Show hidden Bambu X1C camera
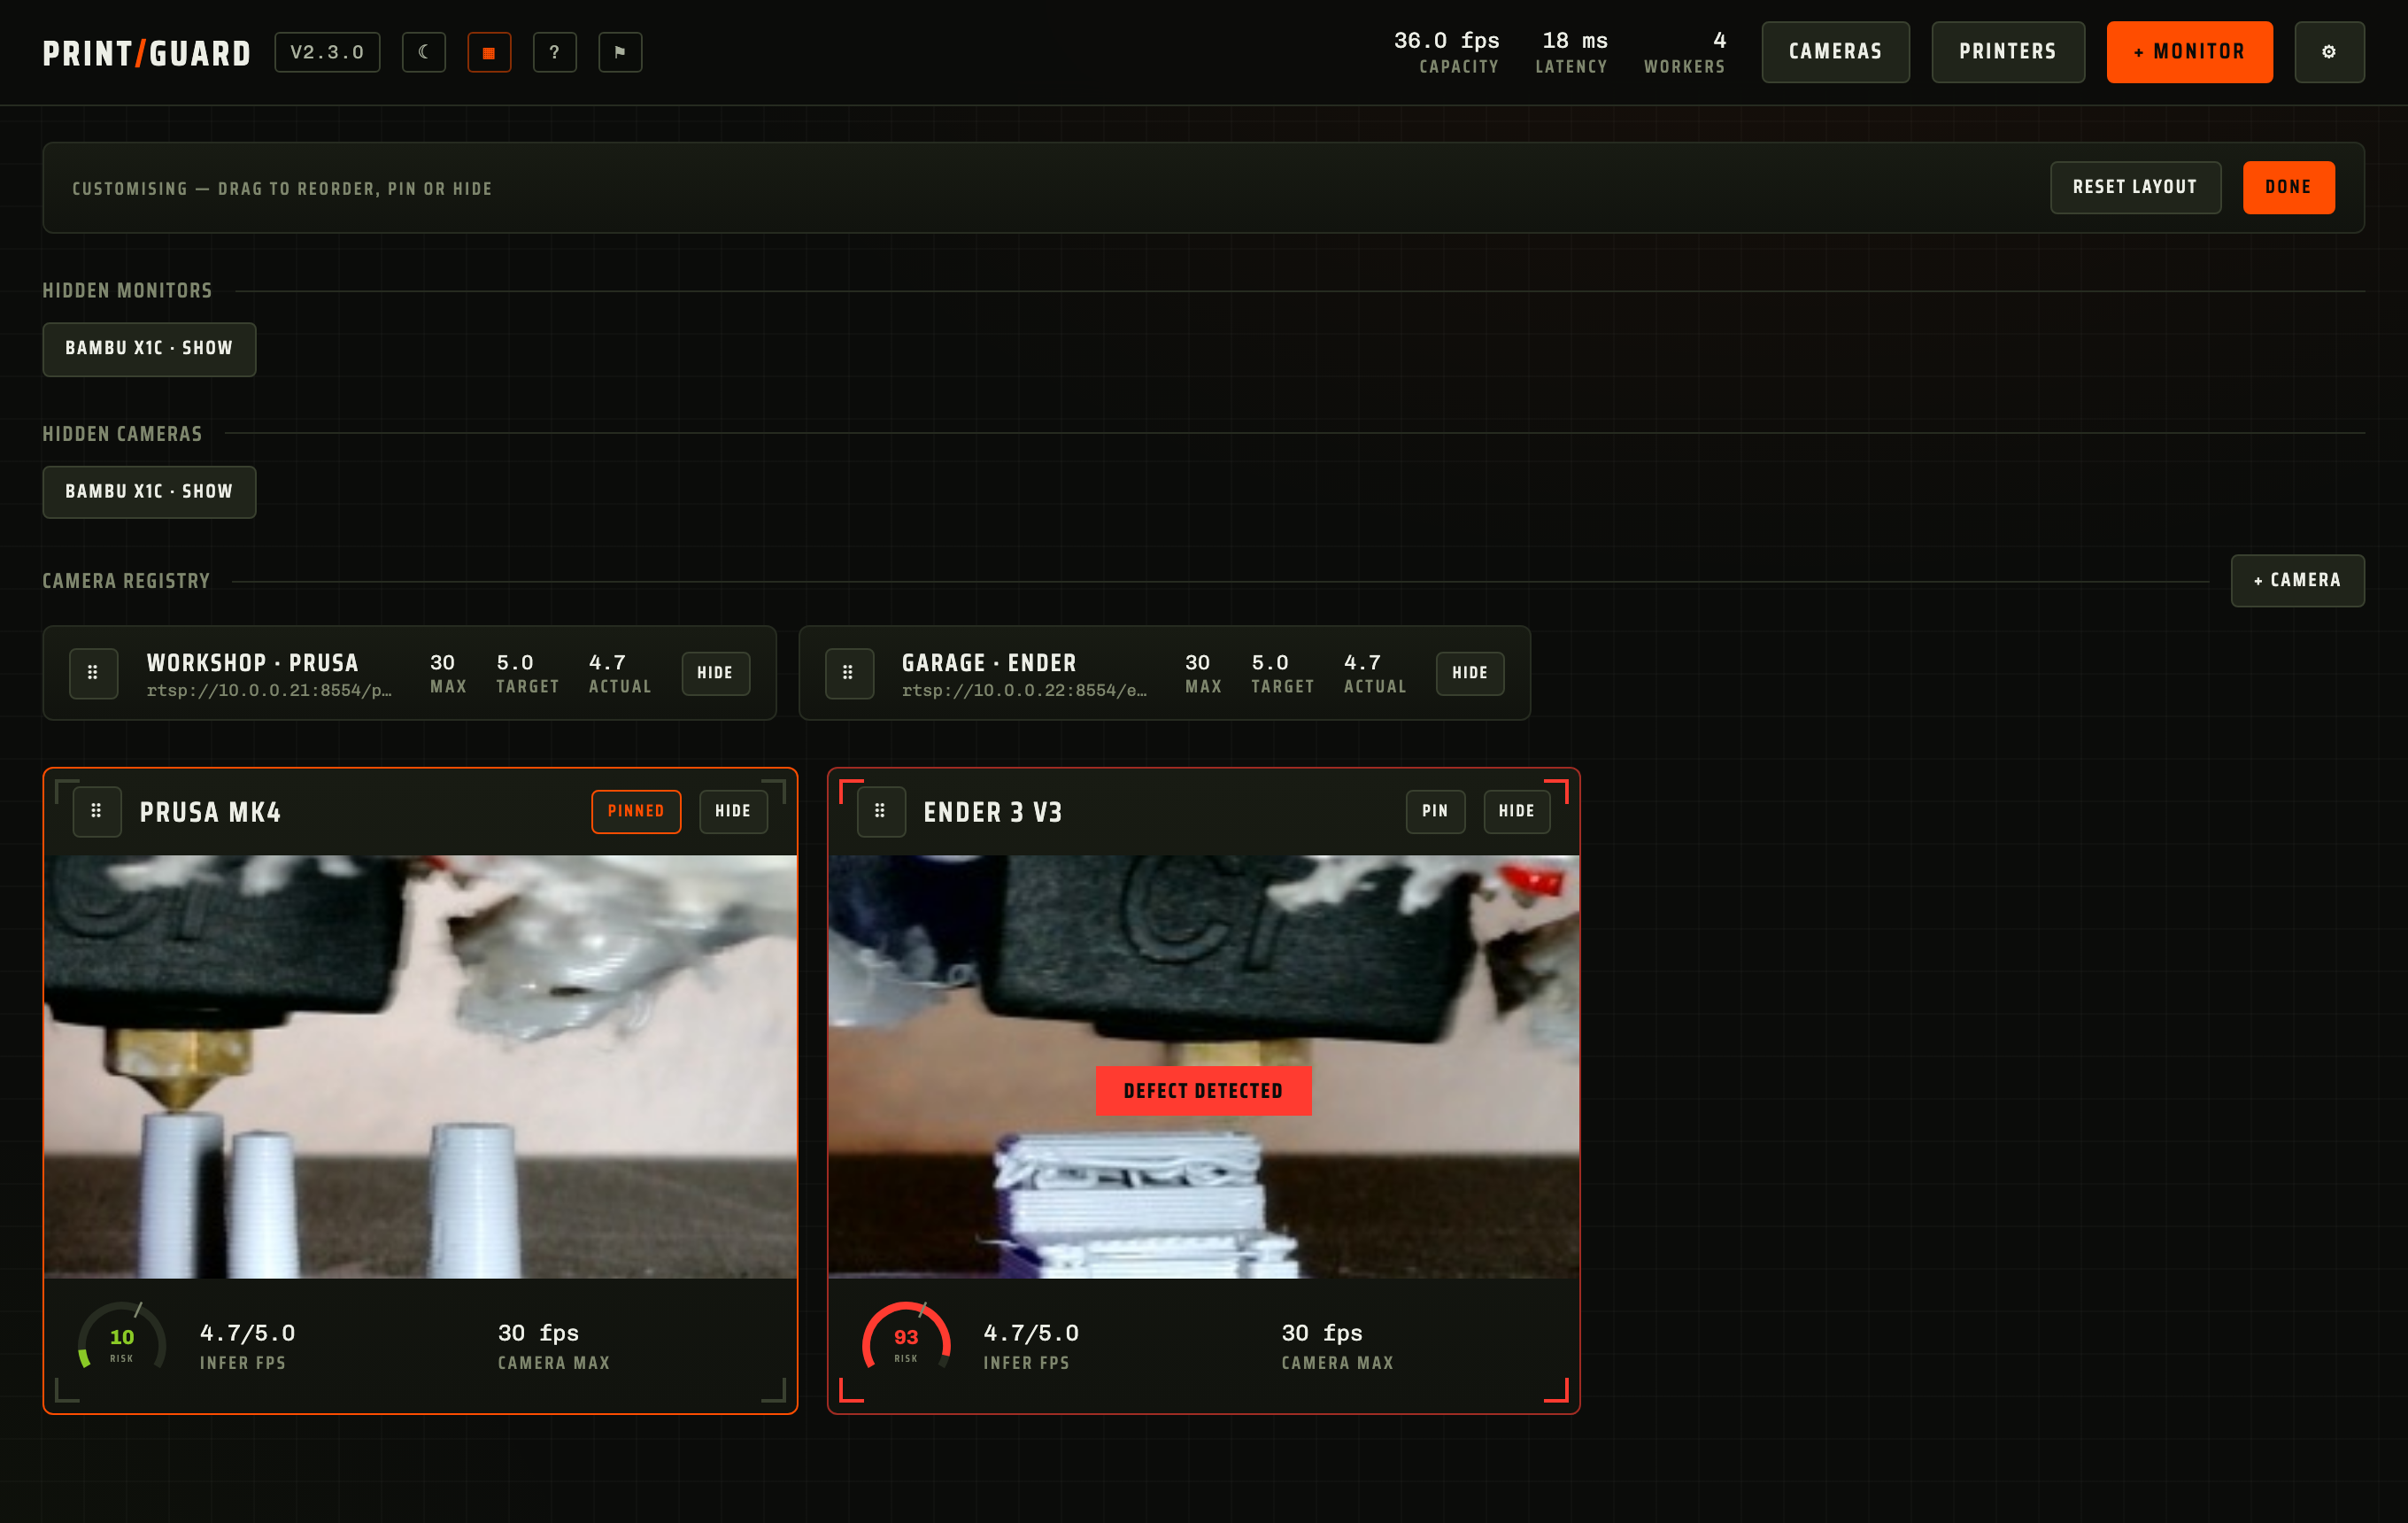Screen dimensions: 2408x1523 149,492
